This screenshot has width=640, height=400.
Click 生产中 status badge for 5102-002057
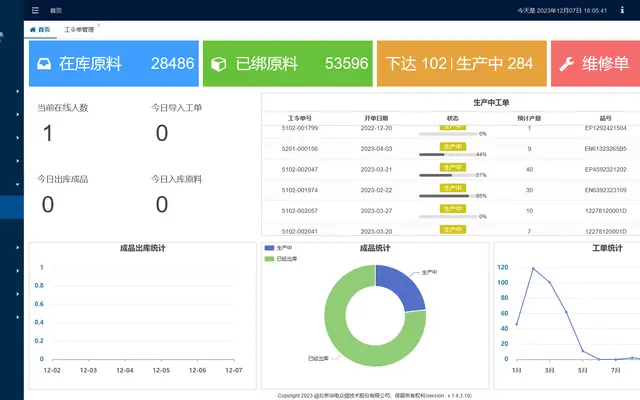click(453, 209)
